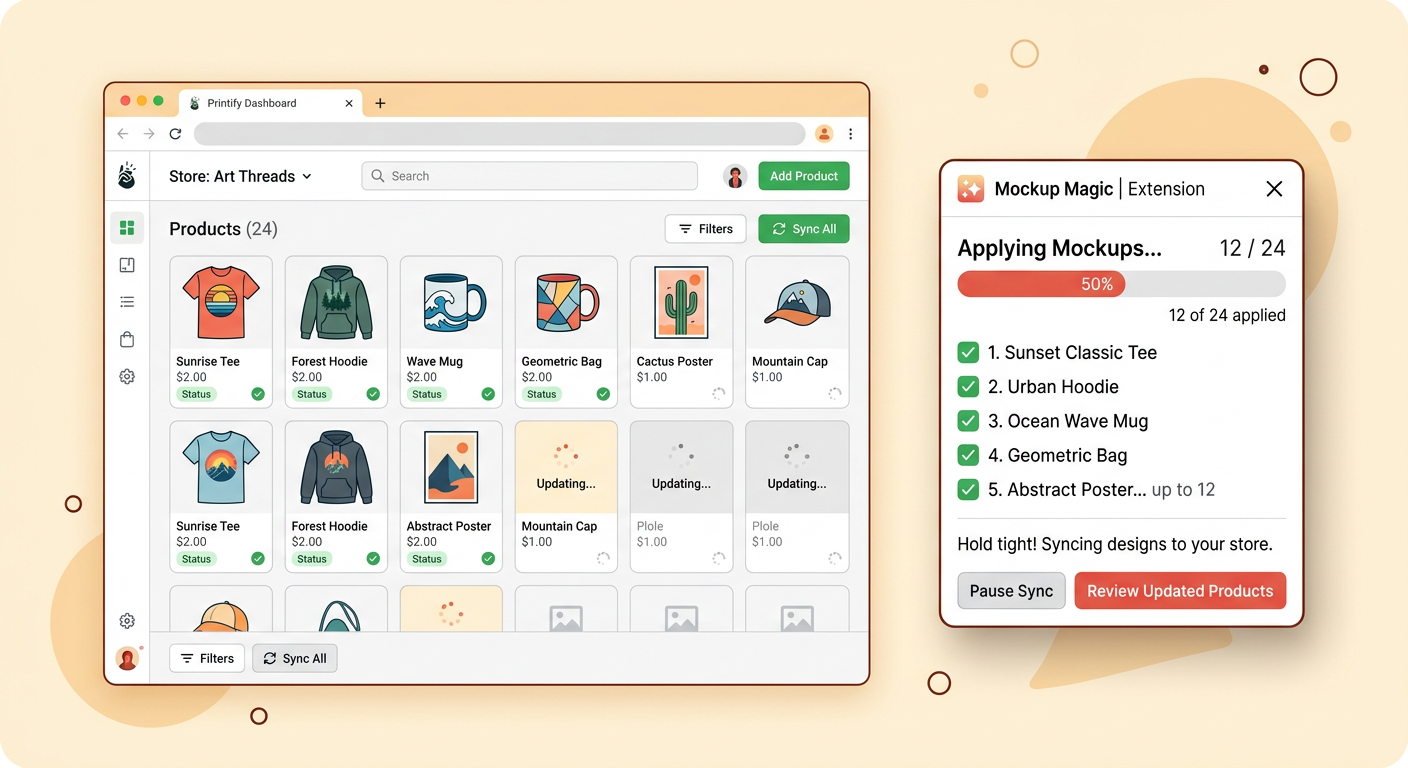Click the 'Applying Mockups...' heading
This screenshot has width=1408, height=768.
click(x=1060, y=248)
